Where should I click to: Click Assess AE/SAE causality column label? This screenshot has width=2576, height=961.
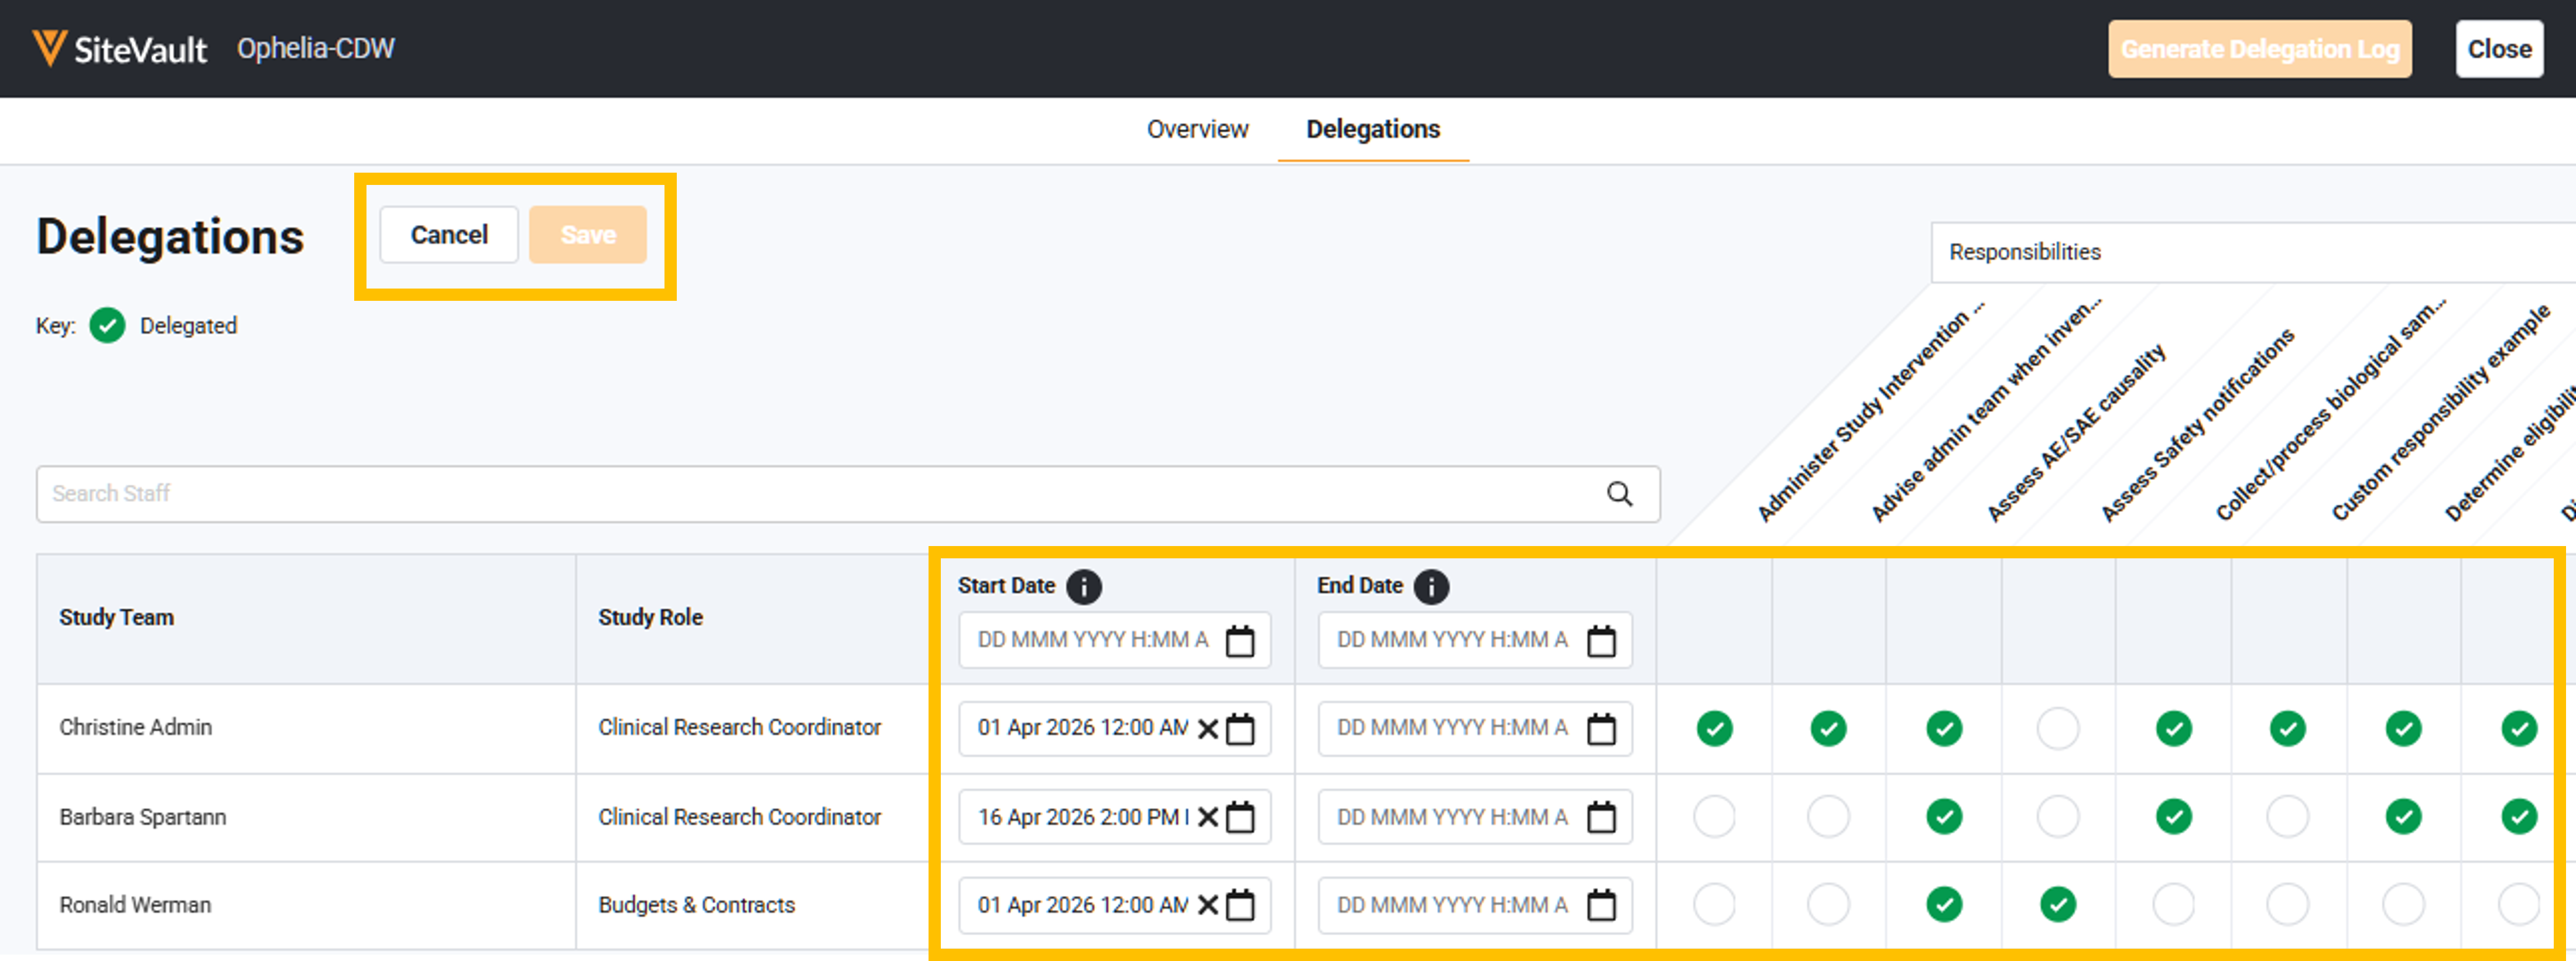[x=2076, y=433]
